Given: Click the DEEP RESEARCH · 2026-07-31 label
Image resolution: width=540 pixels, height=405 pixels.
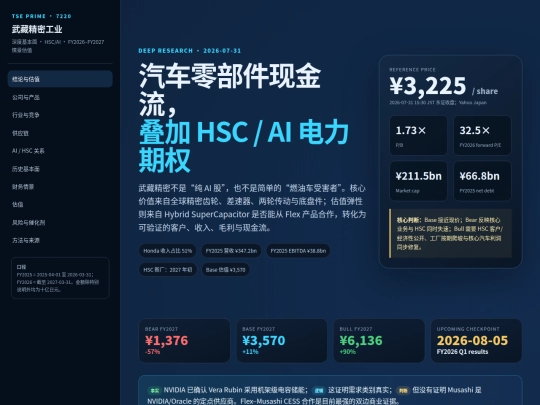Looking at the screenshot, I should coord(190,51).
